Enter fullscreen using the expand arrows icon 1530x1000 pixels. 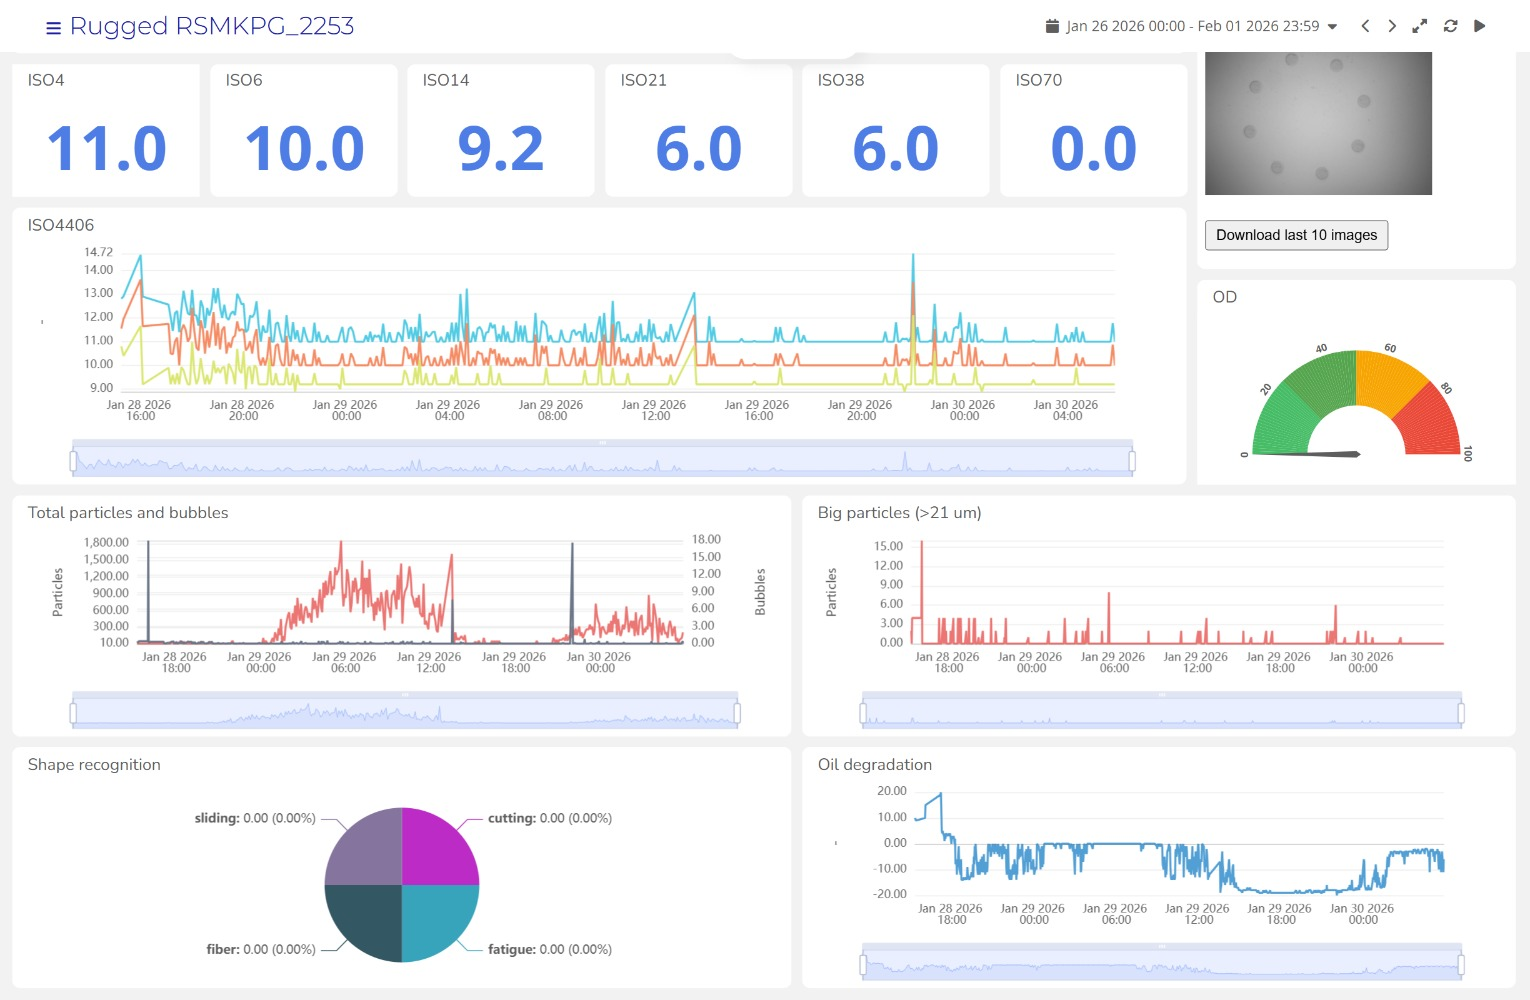(x=1419, y=26)
